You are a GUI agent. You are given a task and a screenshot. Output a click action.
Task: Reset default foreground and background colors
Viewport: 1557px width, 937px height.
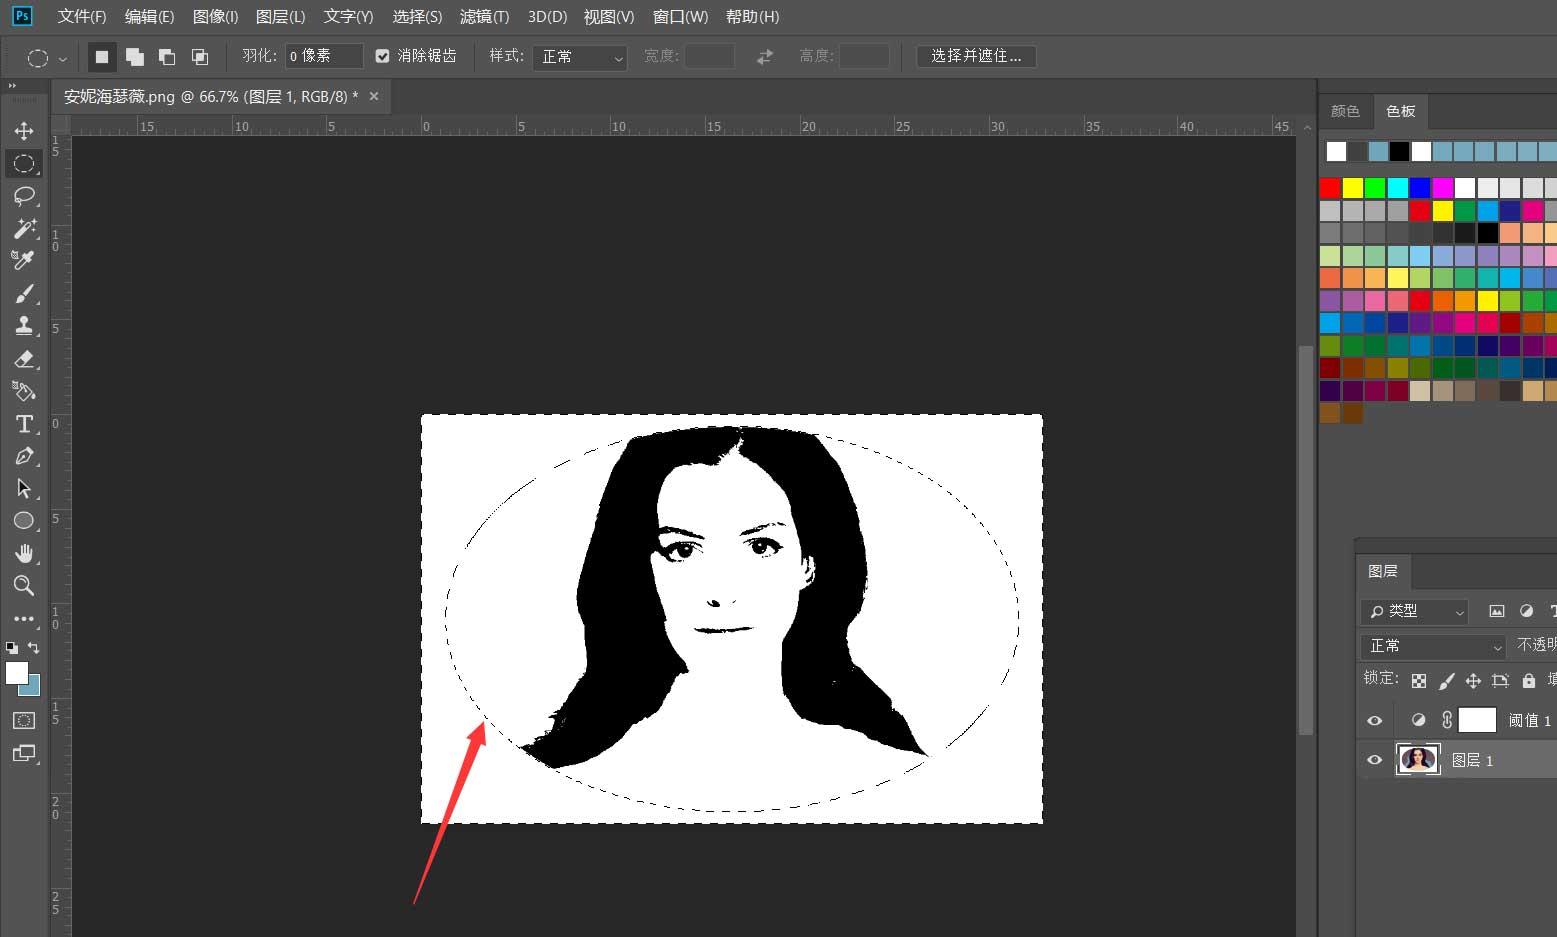point(11,648)
